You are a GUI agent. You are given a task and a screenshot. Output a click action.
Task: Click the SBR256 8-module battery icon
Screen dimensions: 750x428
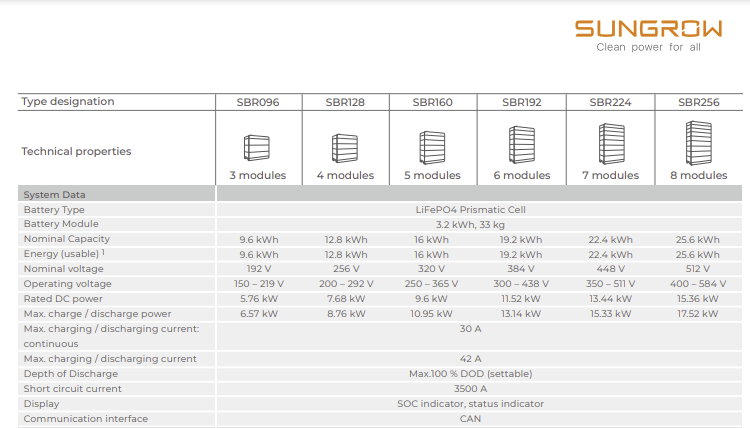699,143
